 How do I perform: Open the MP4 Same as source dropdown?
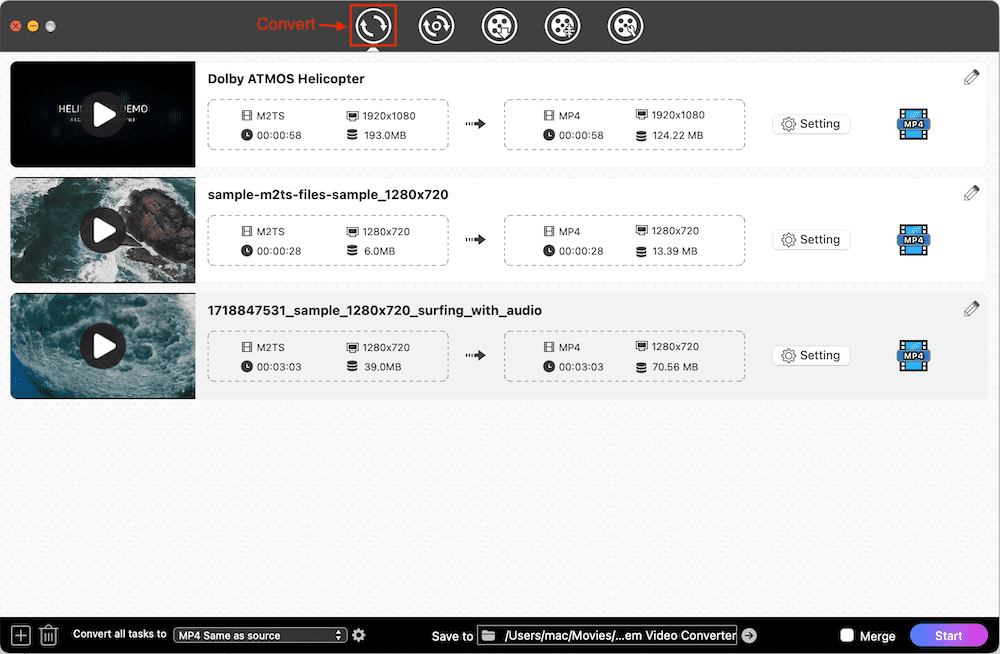(x=260, y=635)
